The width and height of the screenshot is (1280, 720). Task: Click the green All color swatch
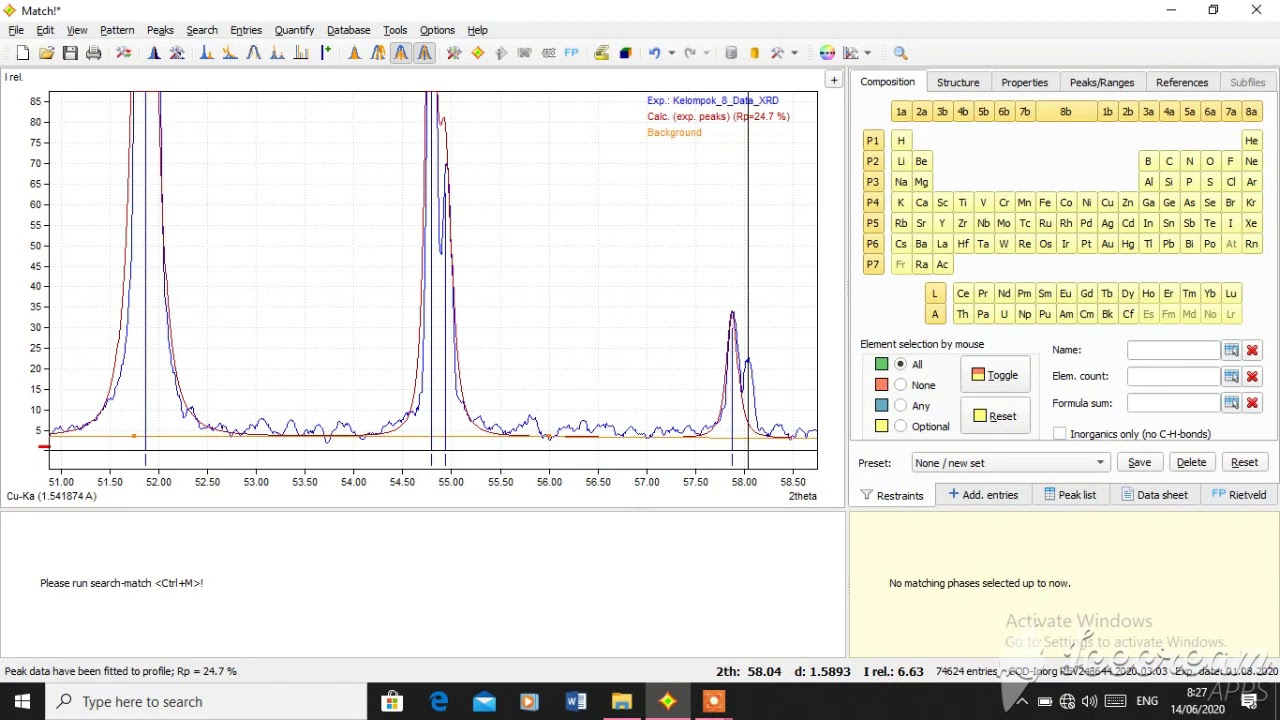[881, 364]
